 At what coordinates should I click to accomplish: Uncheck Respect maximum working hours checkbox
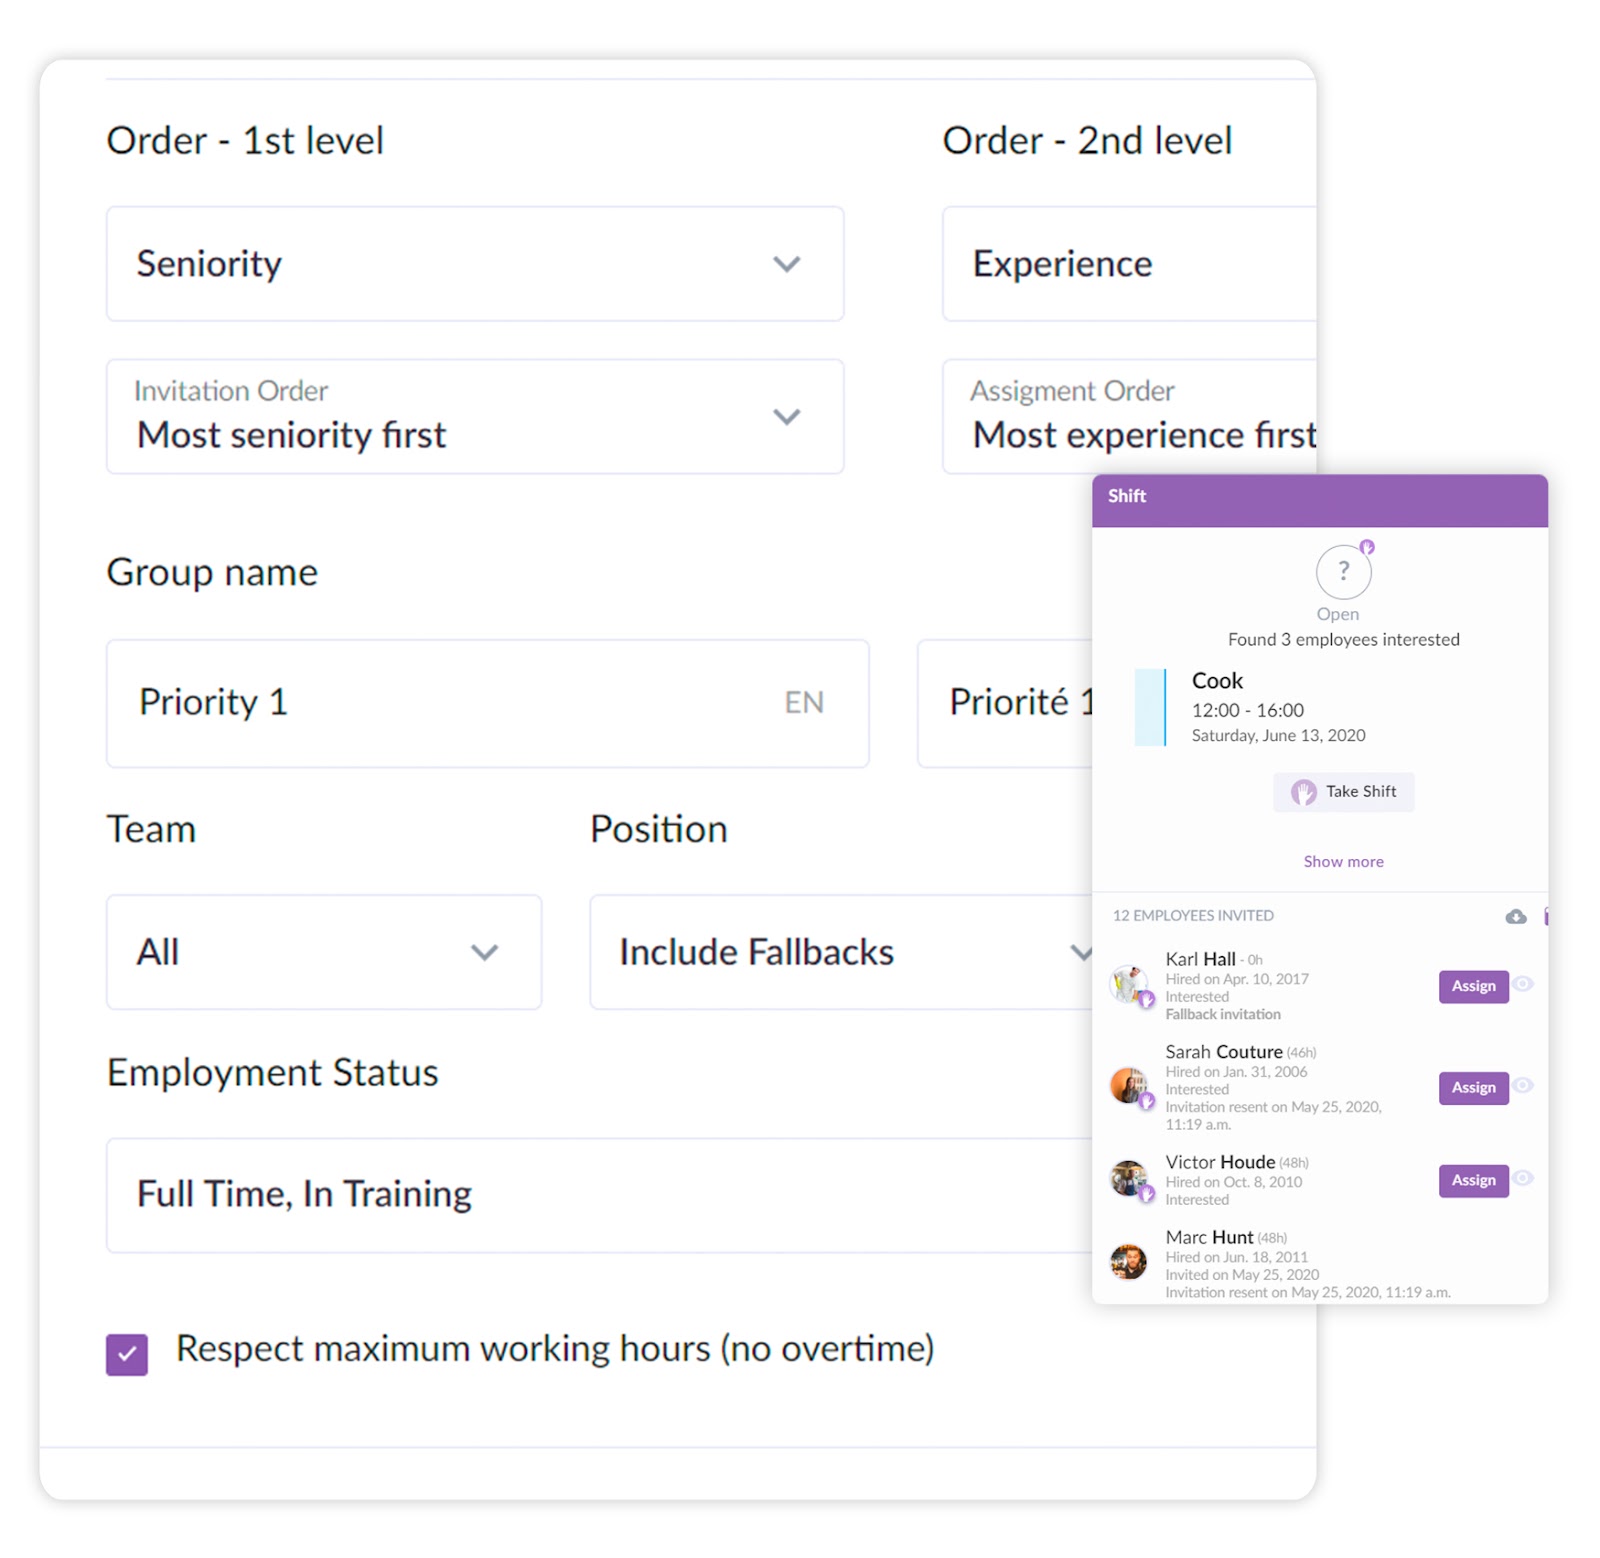pos(127,1354)
